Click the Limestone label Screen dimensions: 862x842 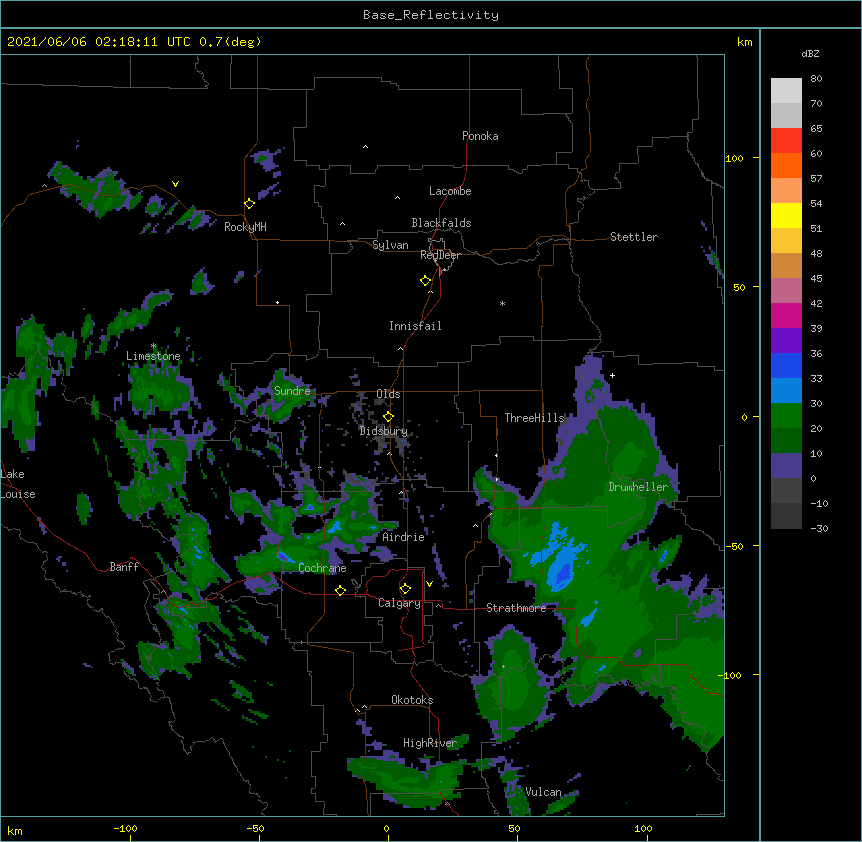click(x=153, y=356)
